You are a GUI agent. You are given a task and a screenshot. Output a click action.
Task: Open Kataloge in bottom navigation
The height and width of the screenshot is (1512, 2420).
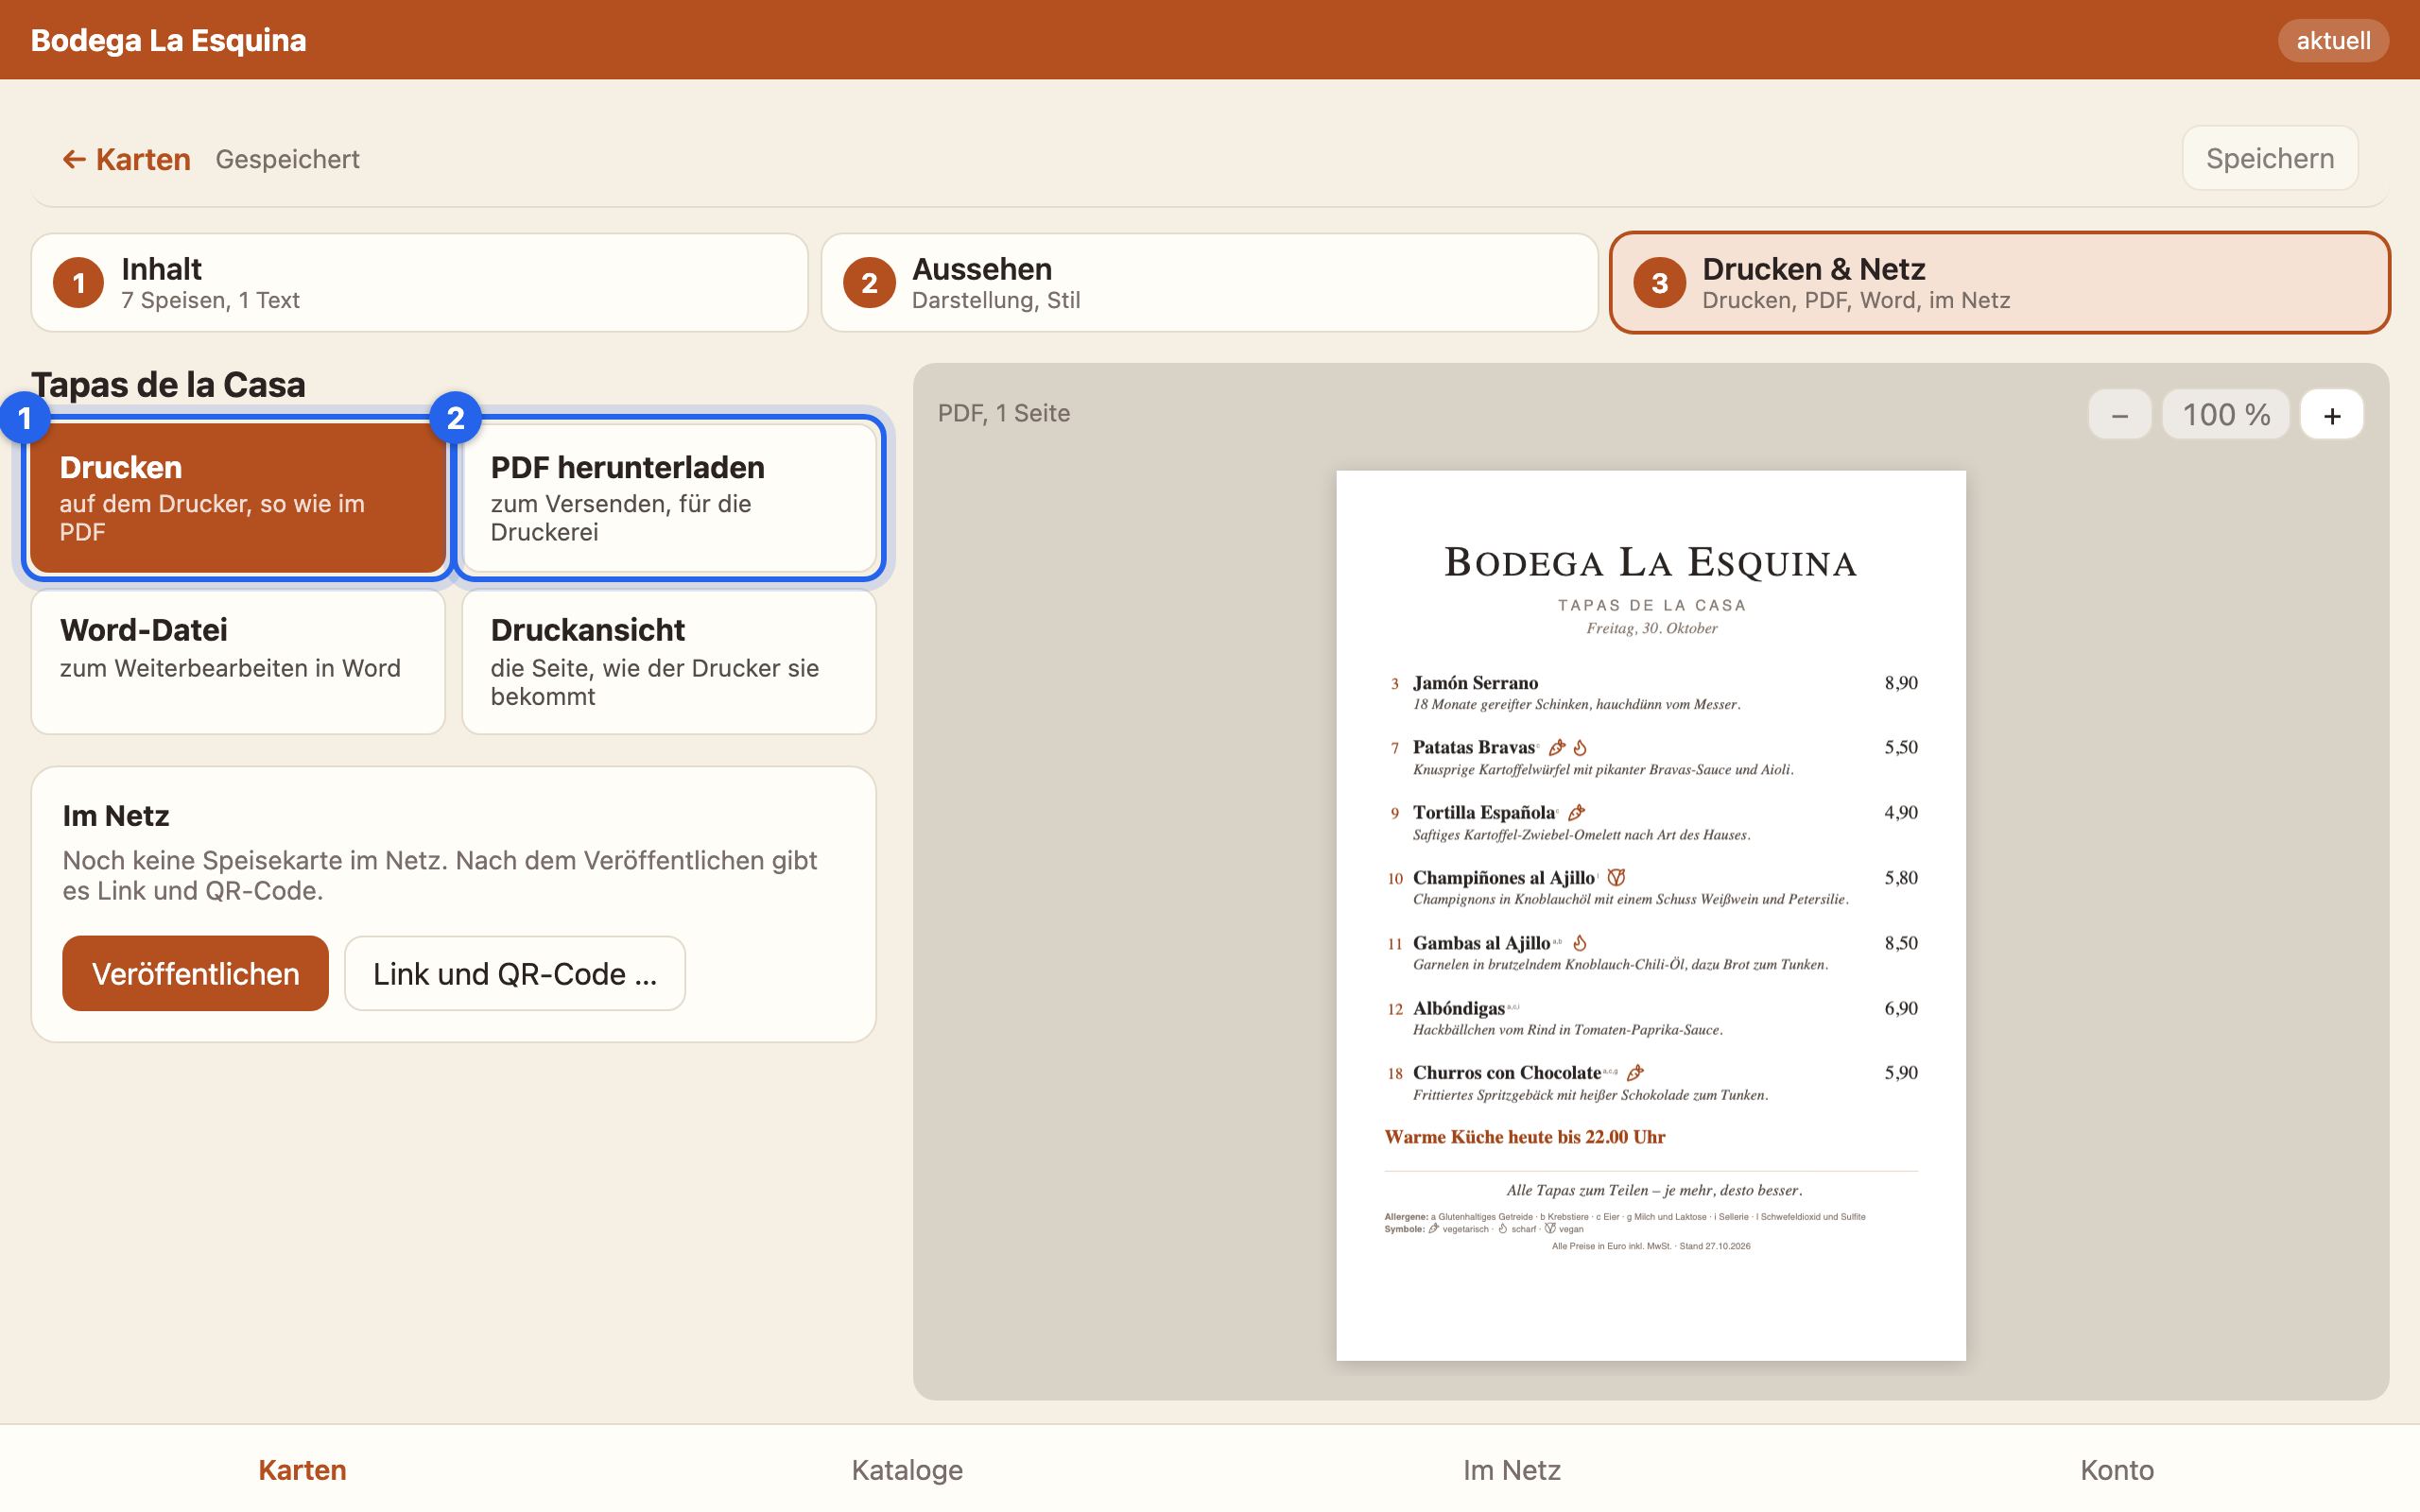pyautogui.click(x=907, y=1469)
